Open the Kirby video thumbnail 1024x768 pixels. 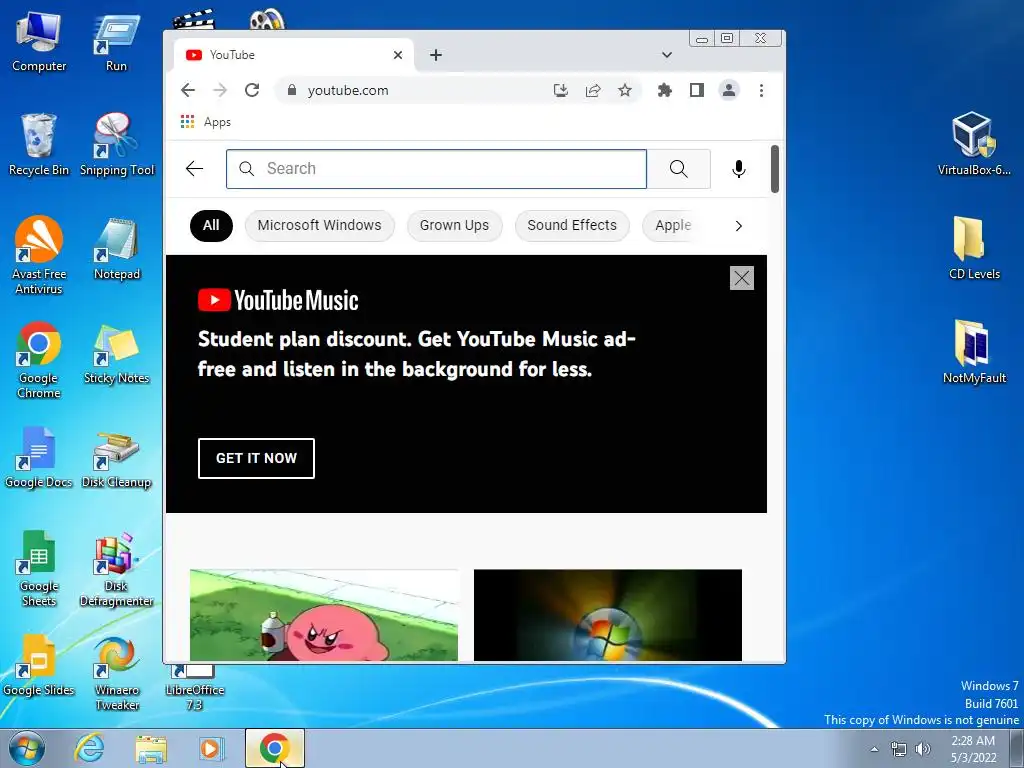point(324,615)
